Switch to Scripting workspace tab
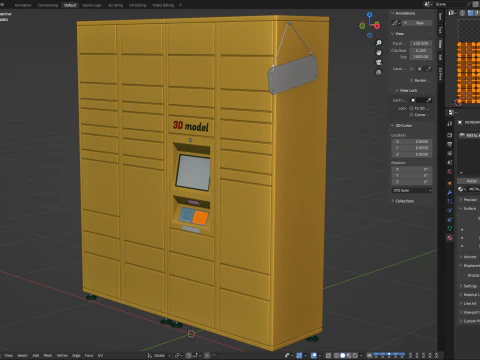The height and width of the screenshot is (360, 480). 116,5
